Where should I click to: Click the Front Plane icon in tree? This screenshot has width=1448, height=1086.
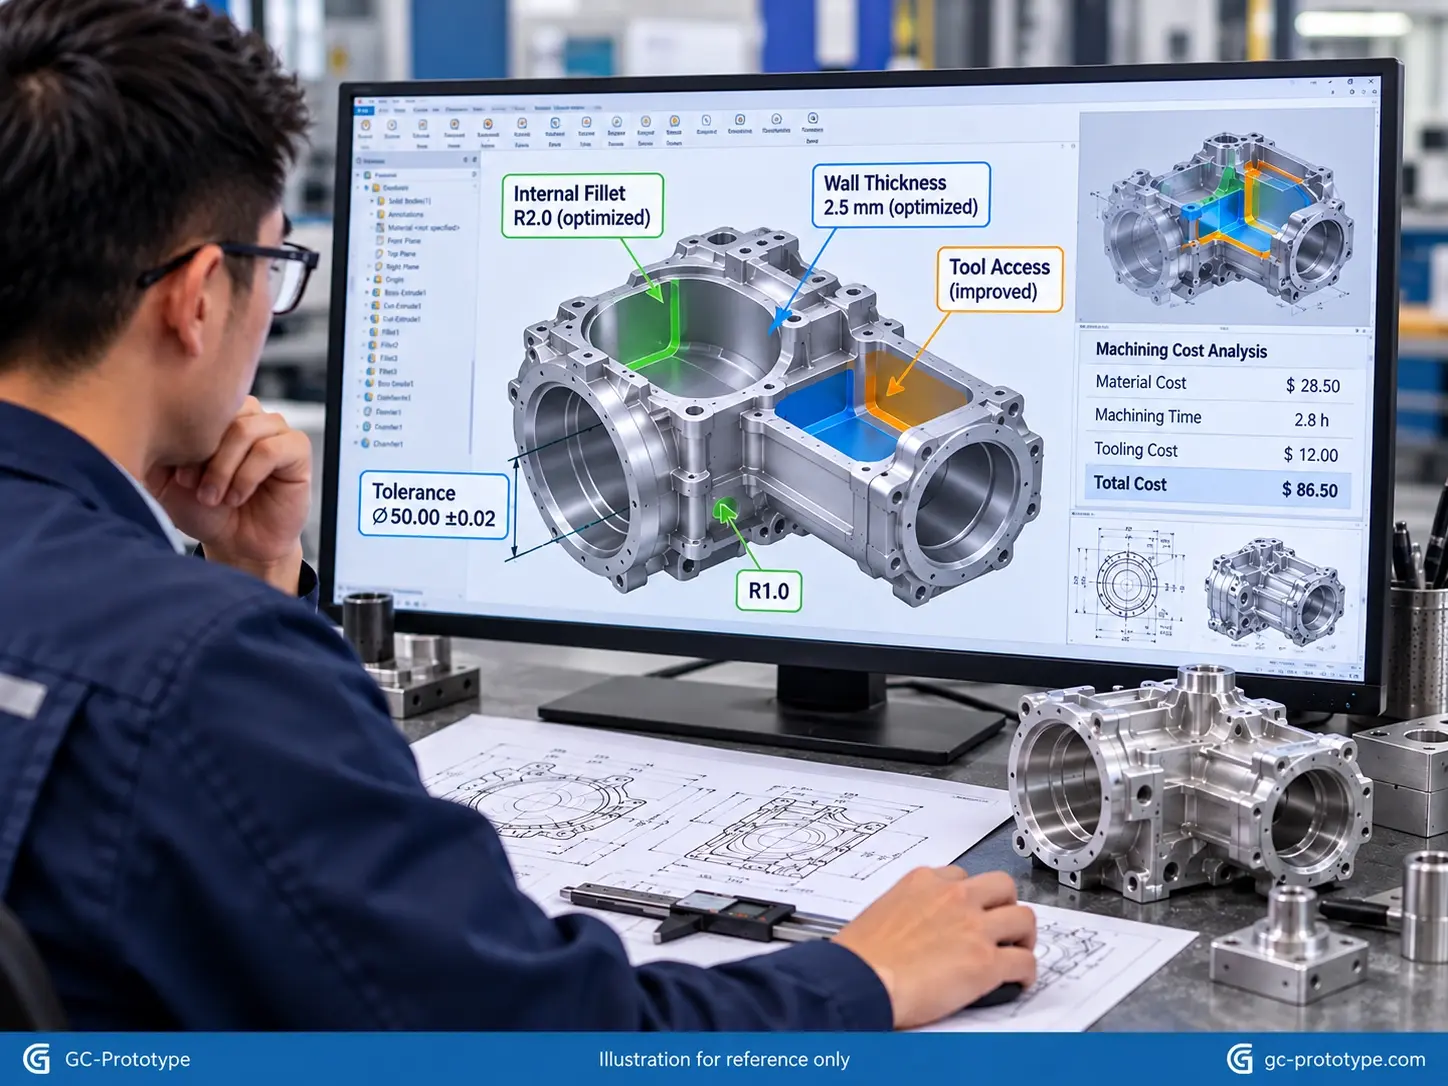(x=380, y=241)
